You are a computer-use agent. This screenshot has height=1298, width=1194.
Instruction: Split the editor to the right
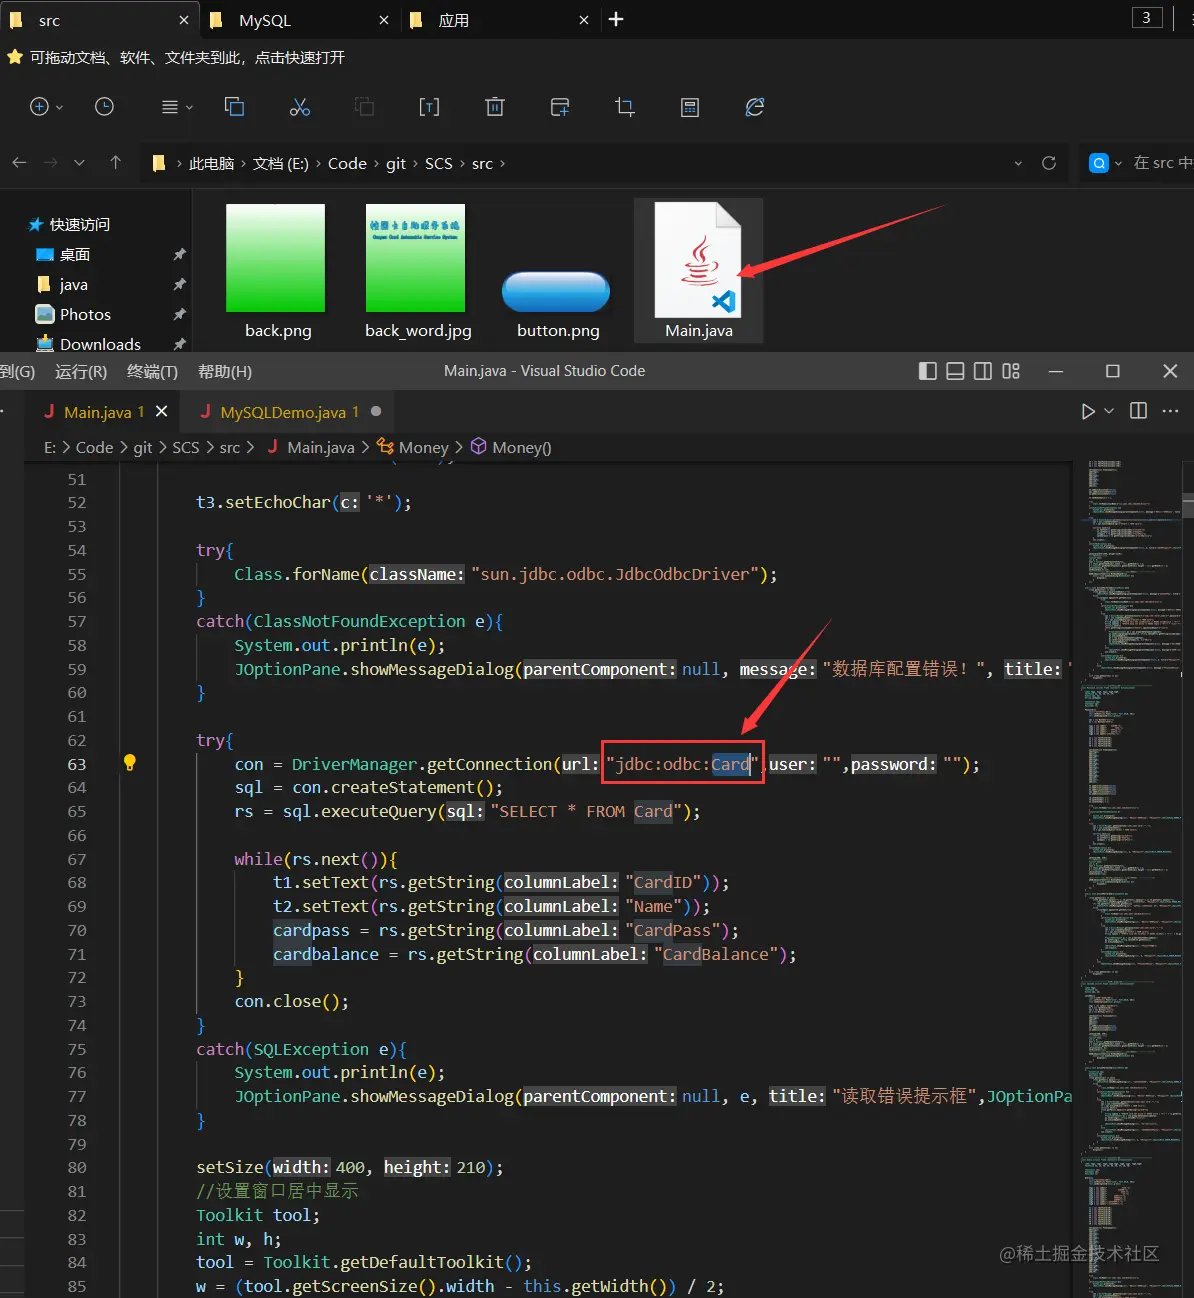click(1138, 411)
